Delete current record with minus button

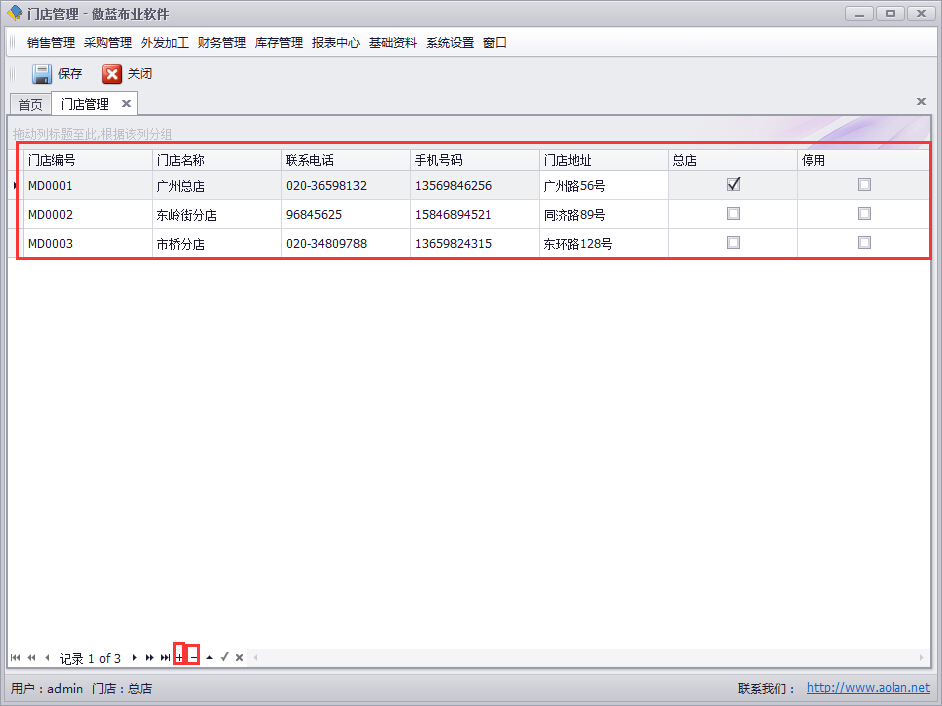click(194, 657)
